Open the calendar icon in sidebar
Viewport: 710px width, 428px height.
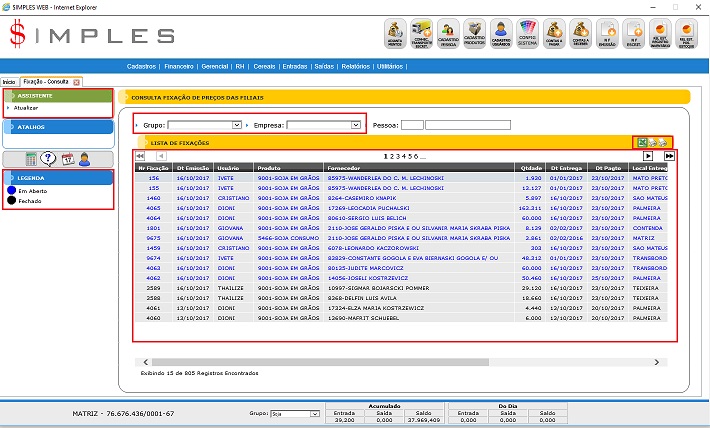tap(67, 159)
